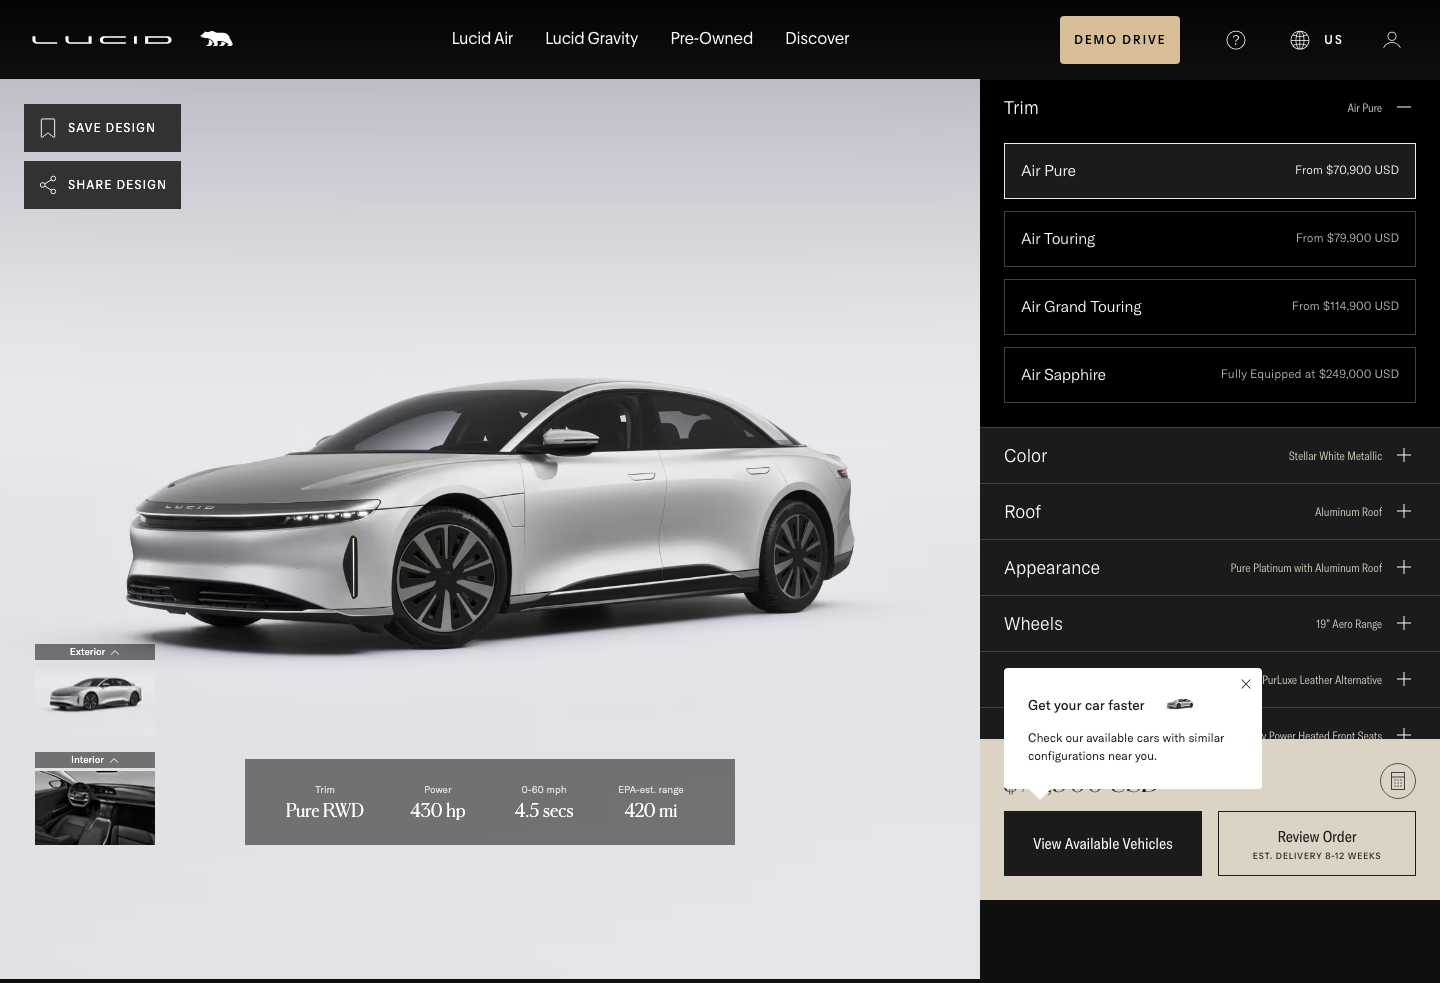Viewport: 1440px width, 983px height.
Task: Click the globe region icon
Action: point(1300,40)
